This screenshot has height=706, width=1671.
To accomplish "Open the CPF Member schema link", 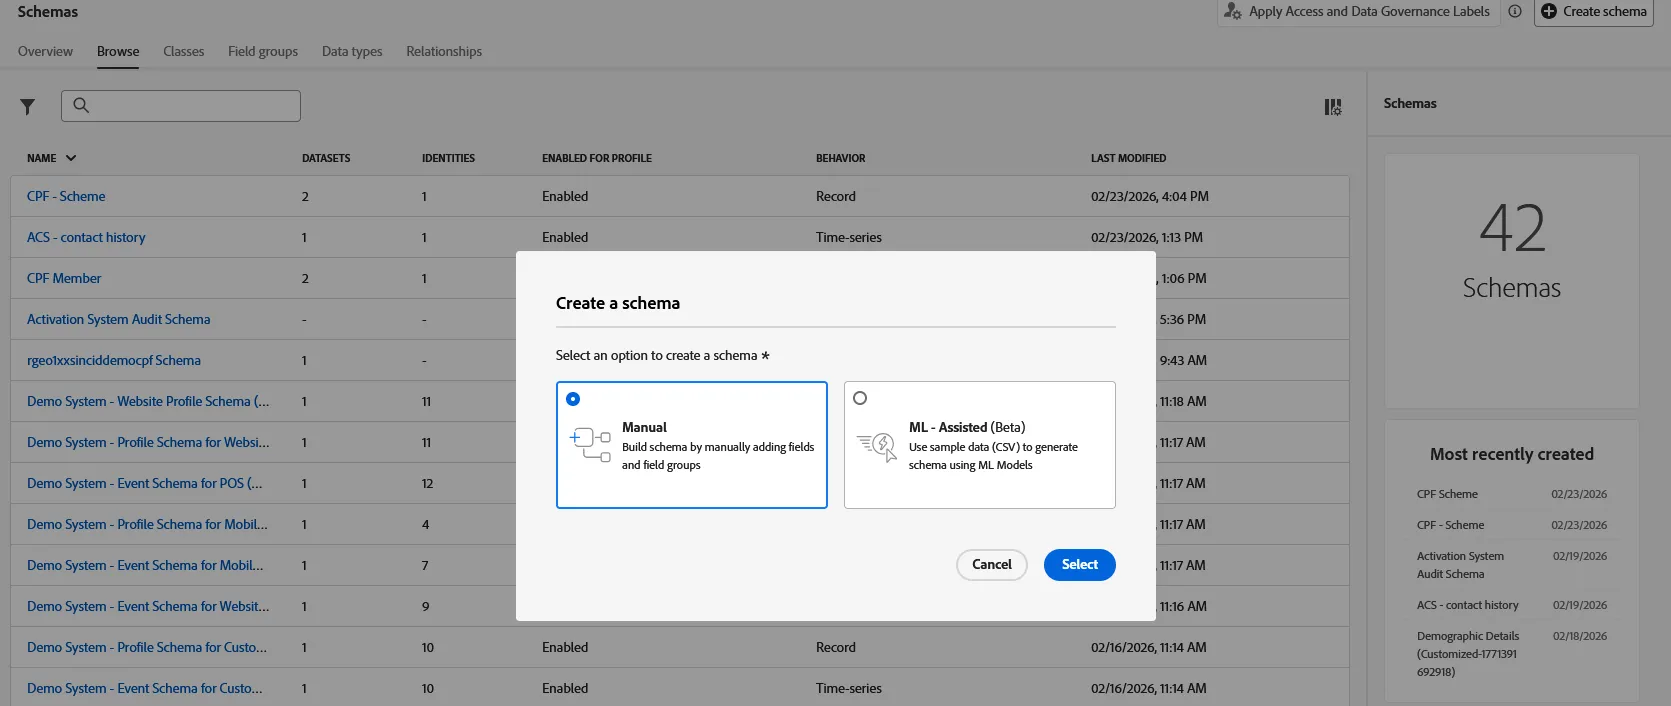I will (x=64, y=279).
